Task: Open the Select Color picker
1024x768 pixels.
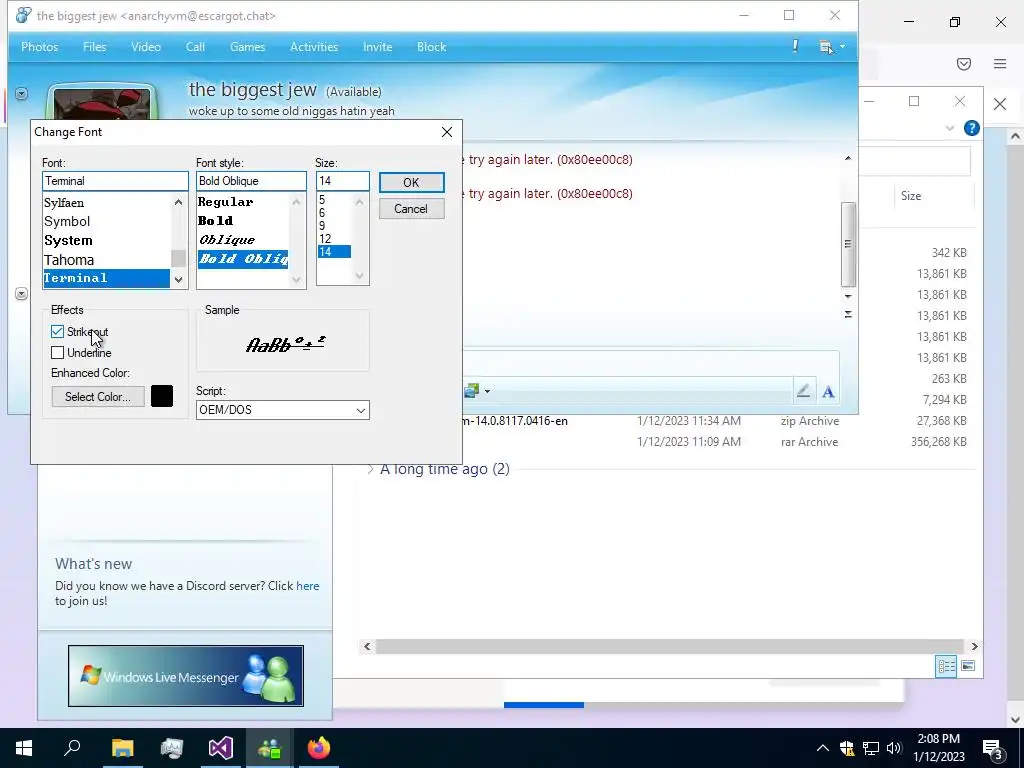Action: [x=98, y=396]
